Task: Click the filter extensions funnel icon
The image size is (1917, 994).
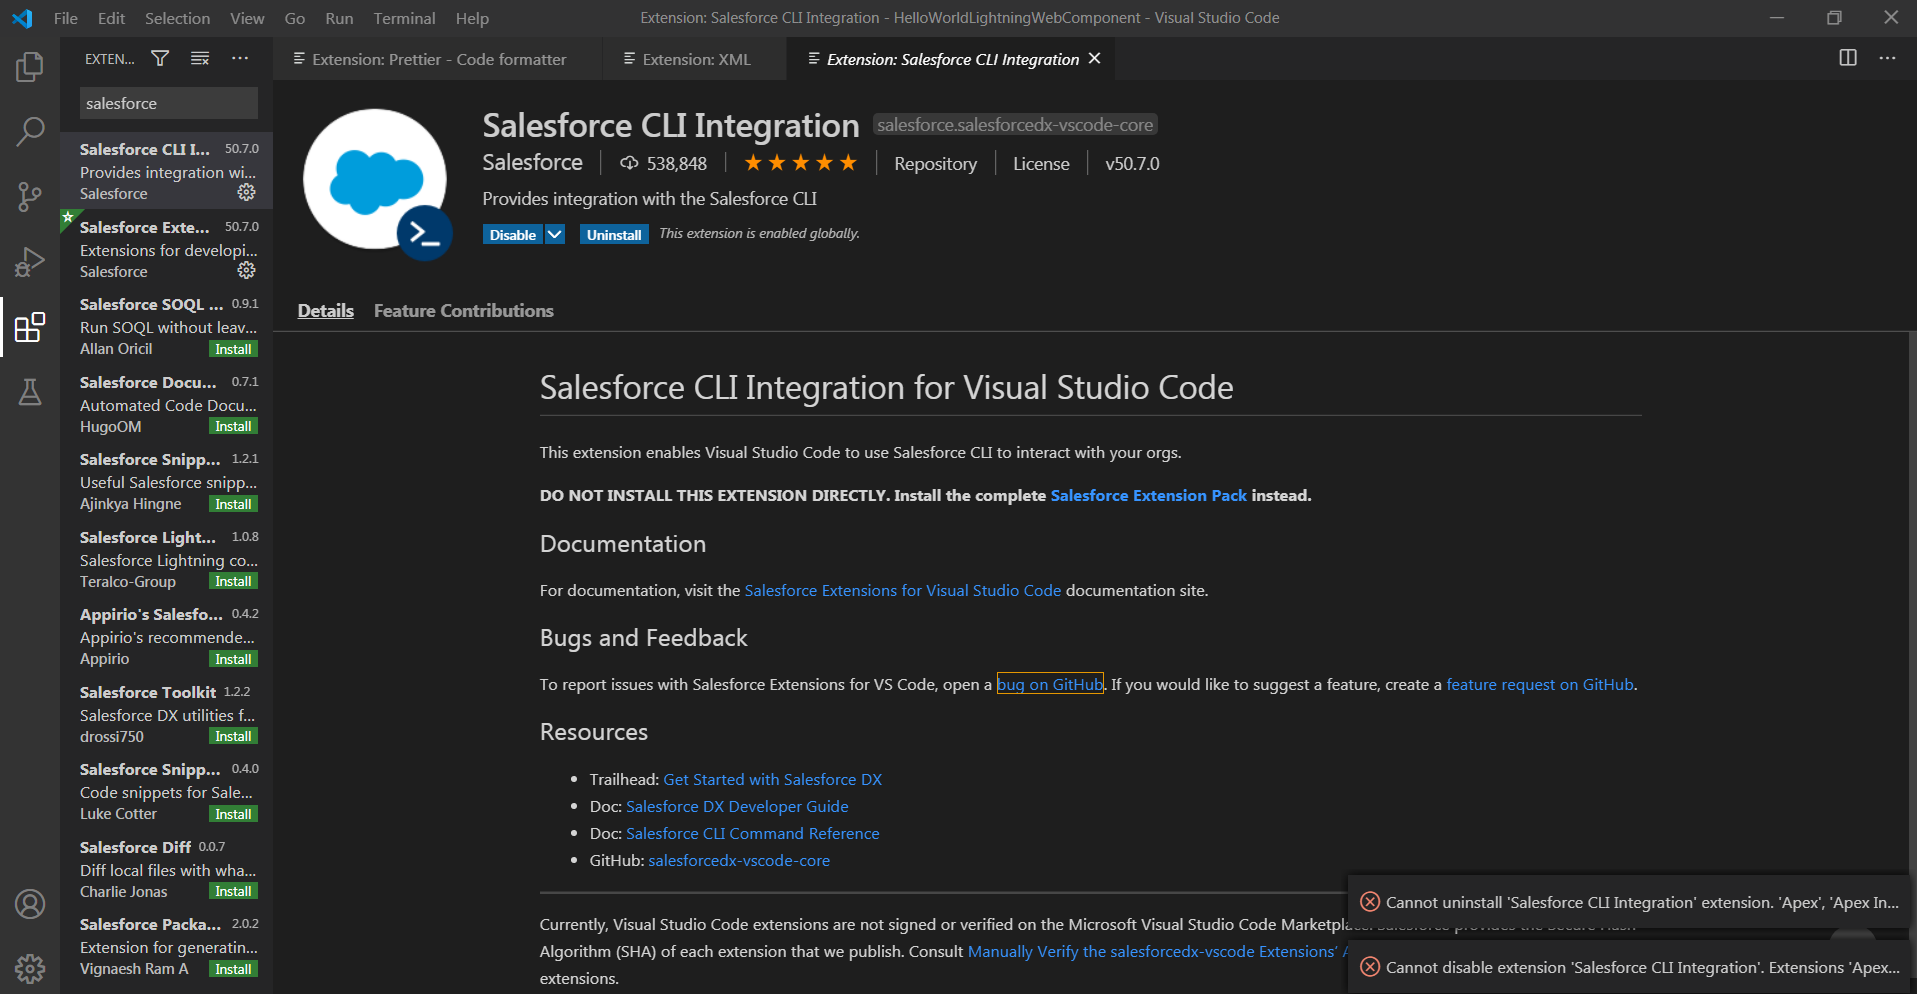Action: [x=159, y=58]
